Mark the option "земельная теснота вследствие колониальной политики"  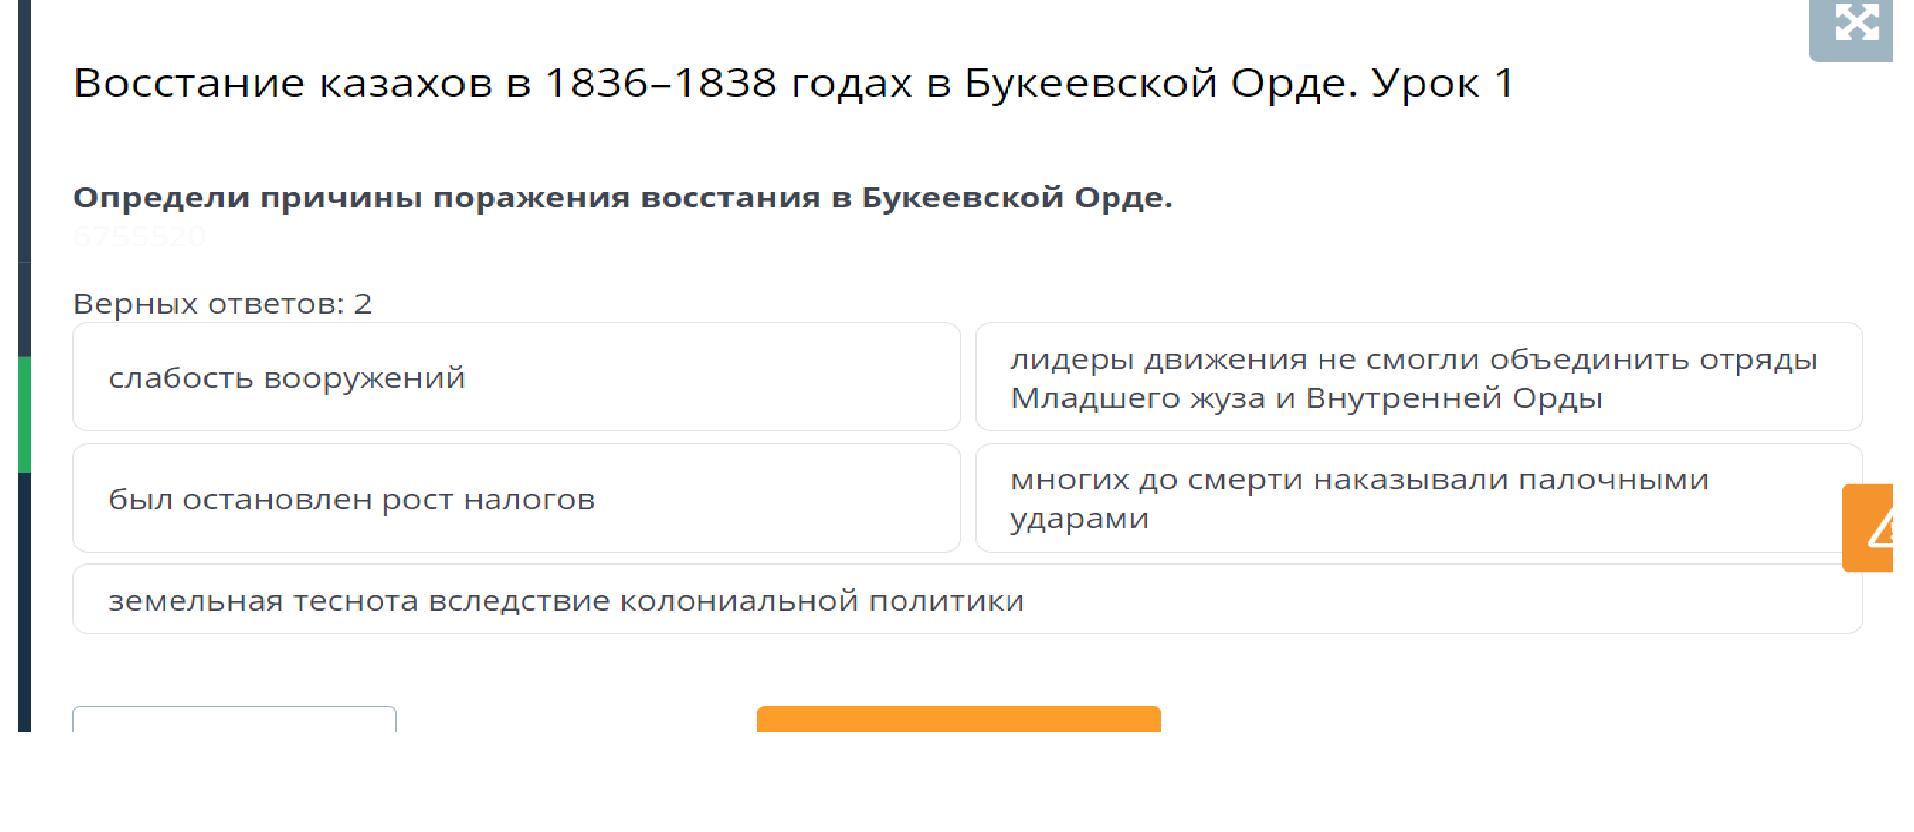click(x=966, y=599)
